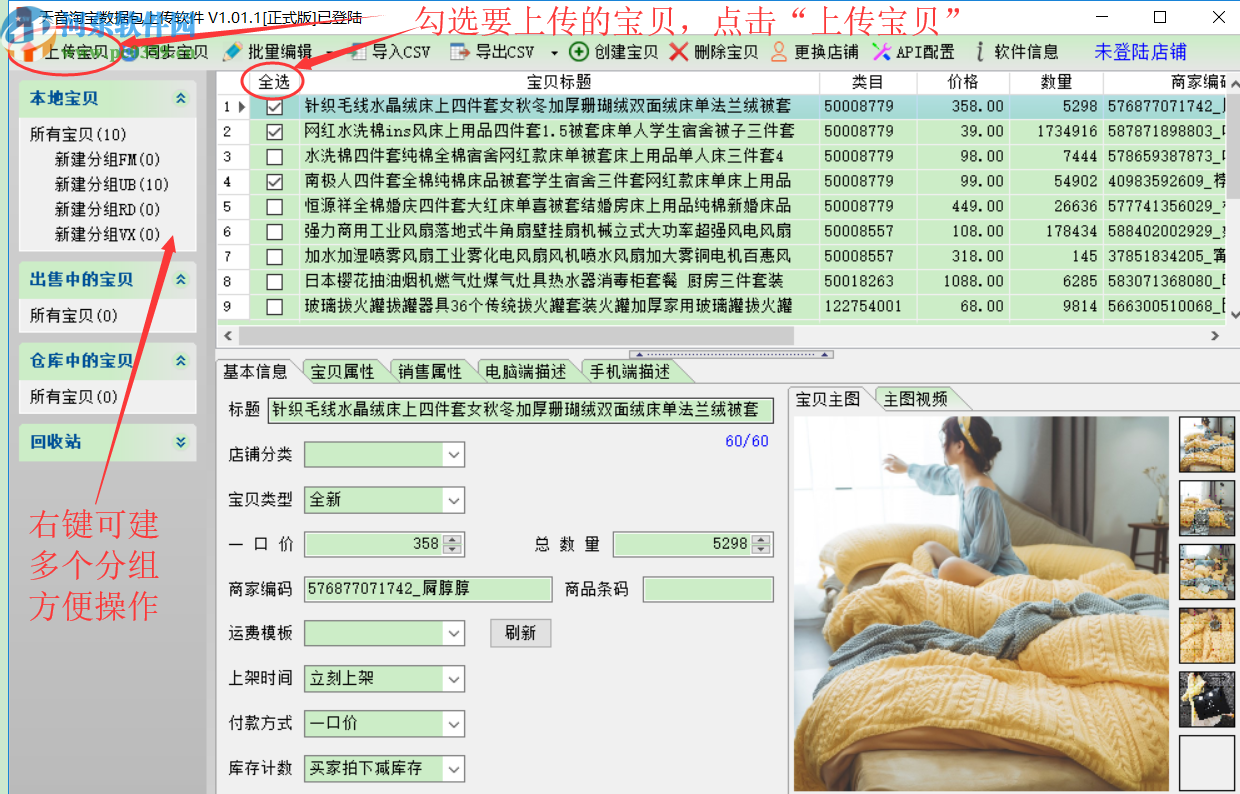The image size is (1240, 794).
Task: Check the 玻璃拔火罐 row checkbox
Action: point(274,306)
